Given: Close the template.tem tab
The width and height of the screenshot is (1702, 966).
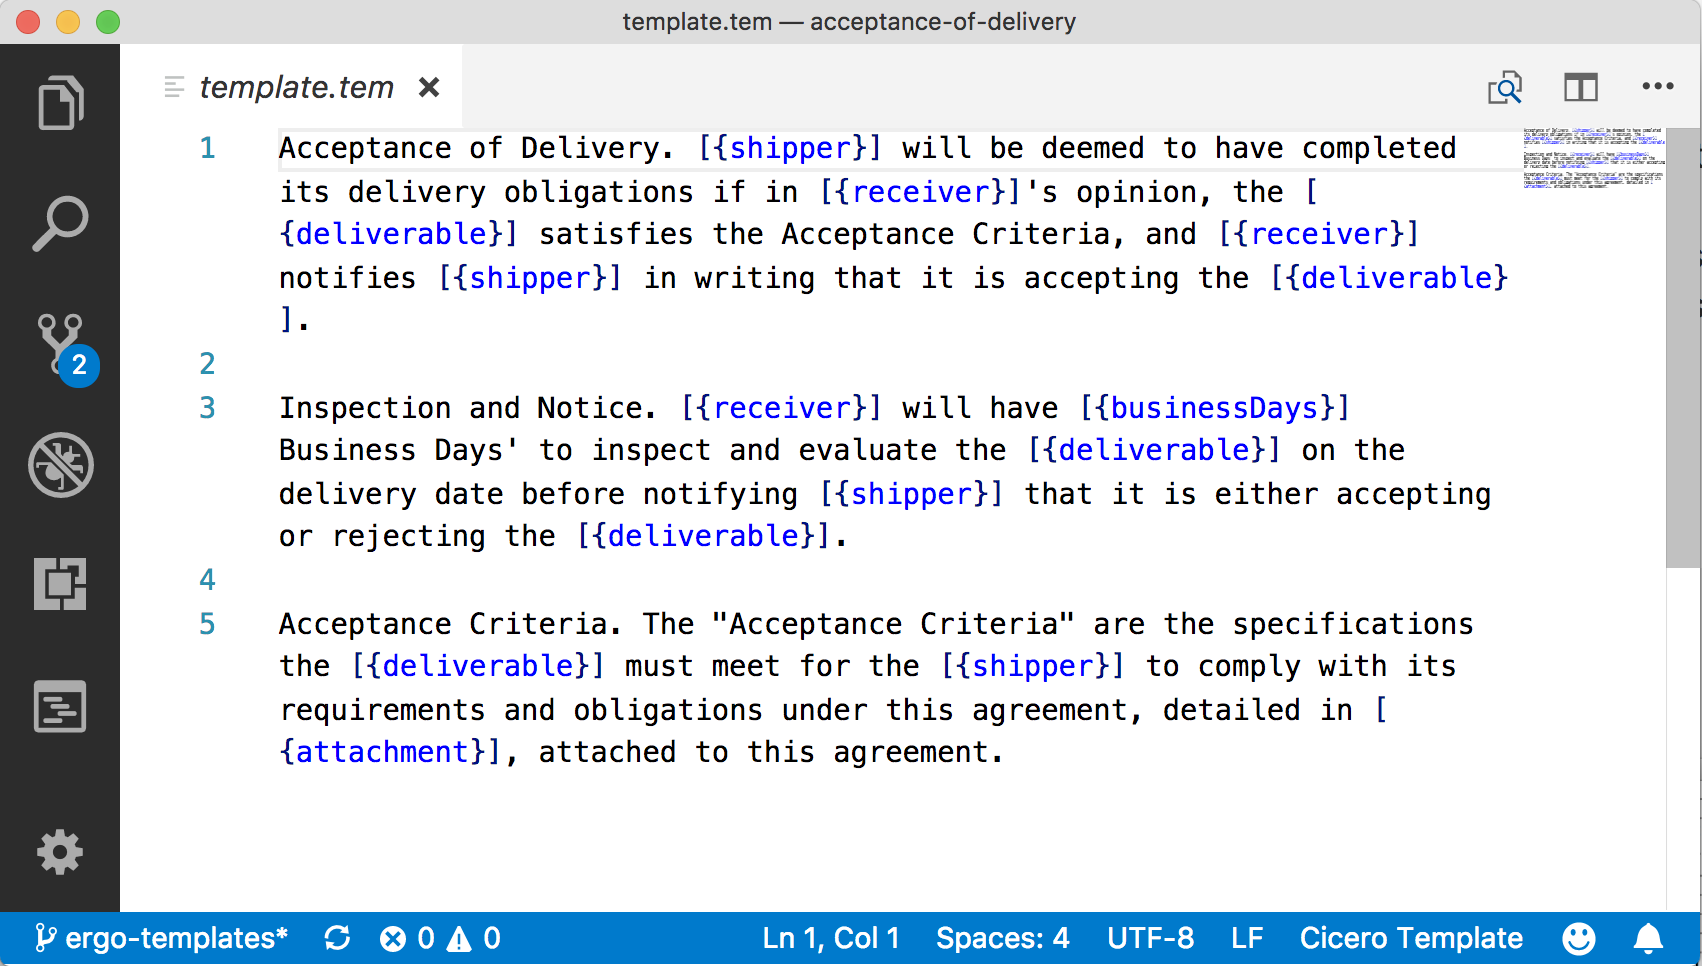Looking at the screenshot, I should [x=429, y=88].
